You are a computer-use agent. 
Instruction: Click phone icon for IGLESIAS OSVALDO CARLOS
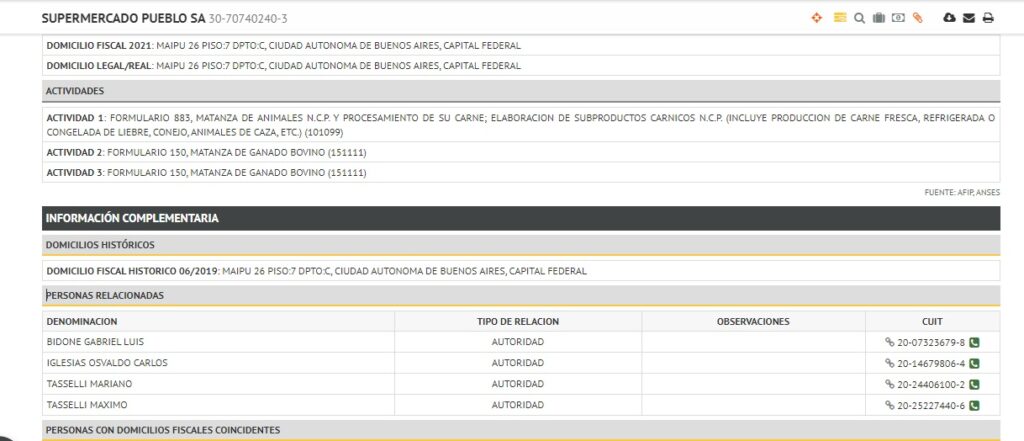coord(974,363)
